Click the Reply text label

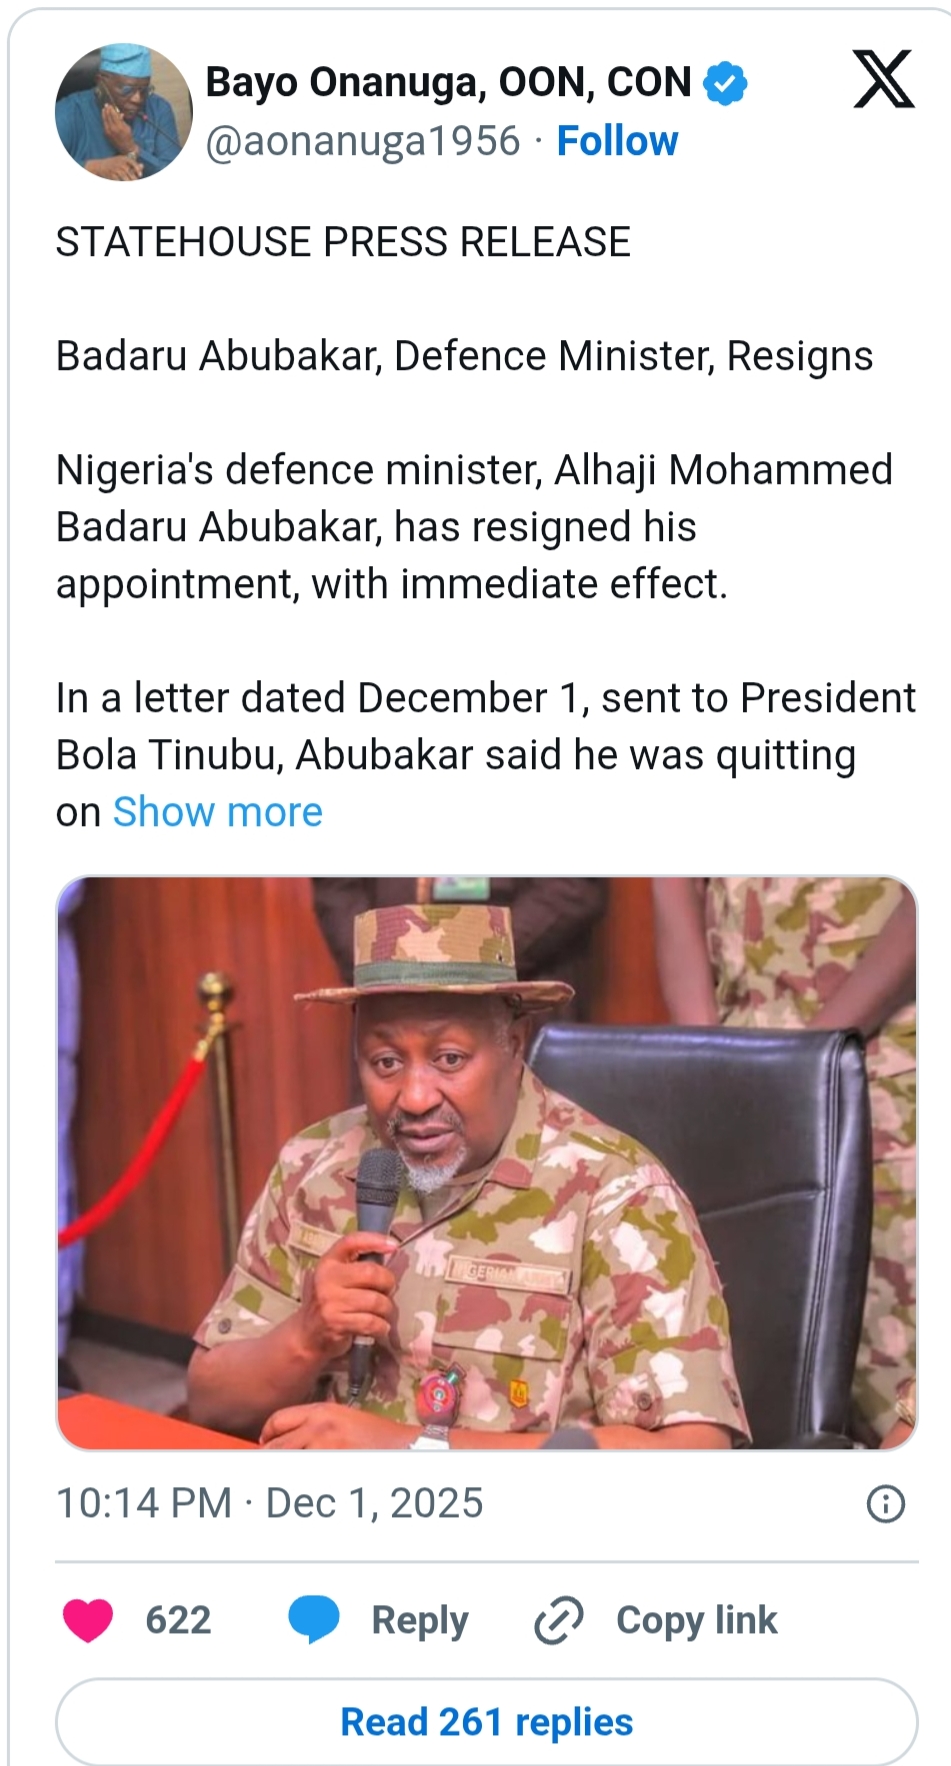coord(419,1620)
